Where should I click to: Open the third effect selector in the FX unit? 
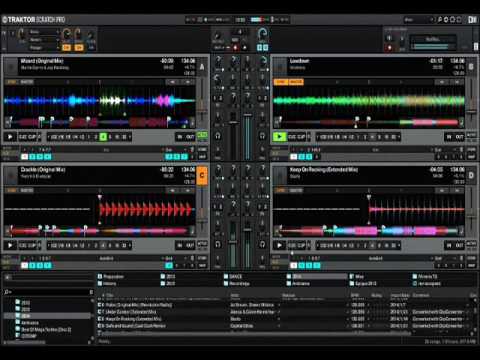click(44, 48)
